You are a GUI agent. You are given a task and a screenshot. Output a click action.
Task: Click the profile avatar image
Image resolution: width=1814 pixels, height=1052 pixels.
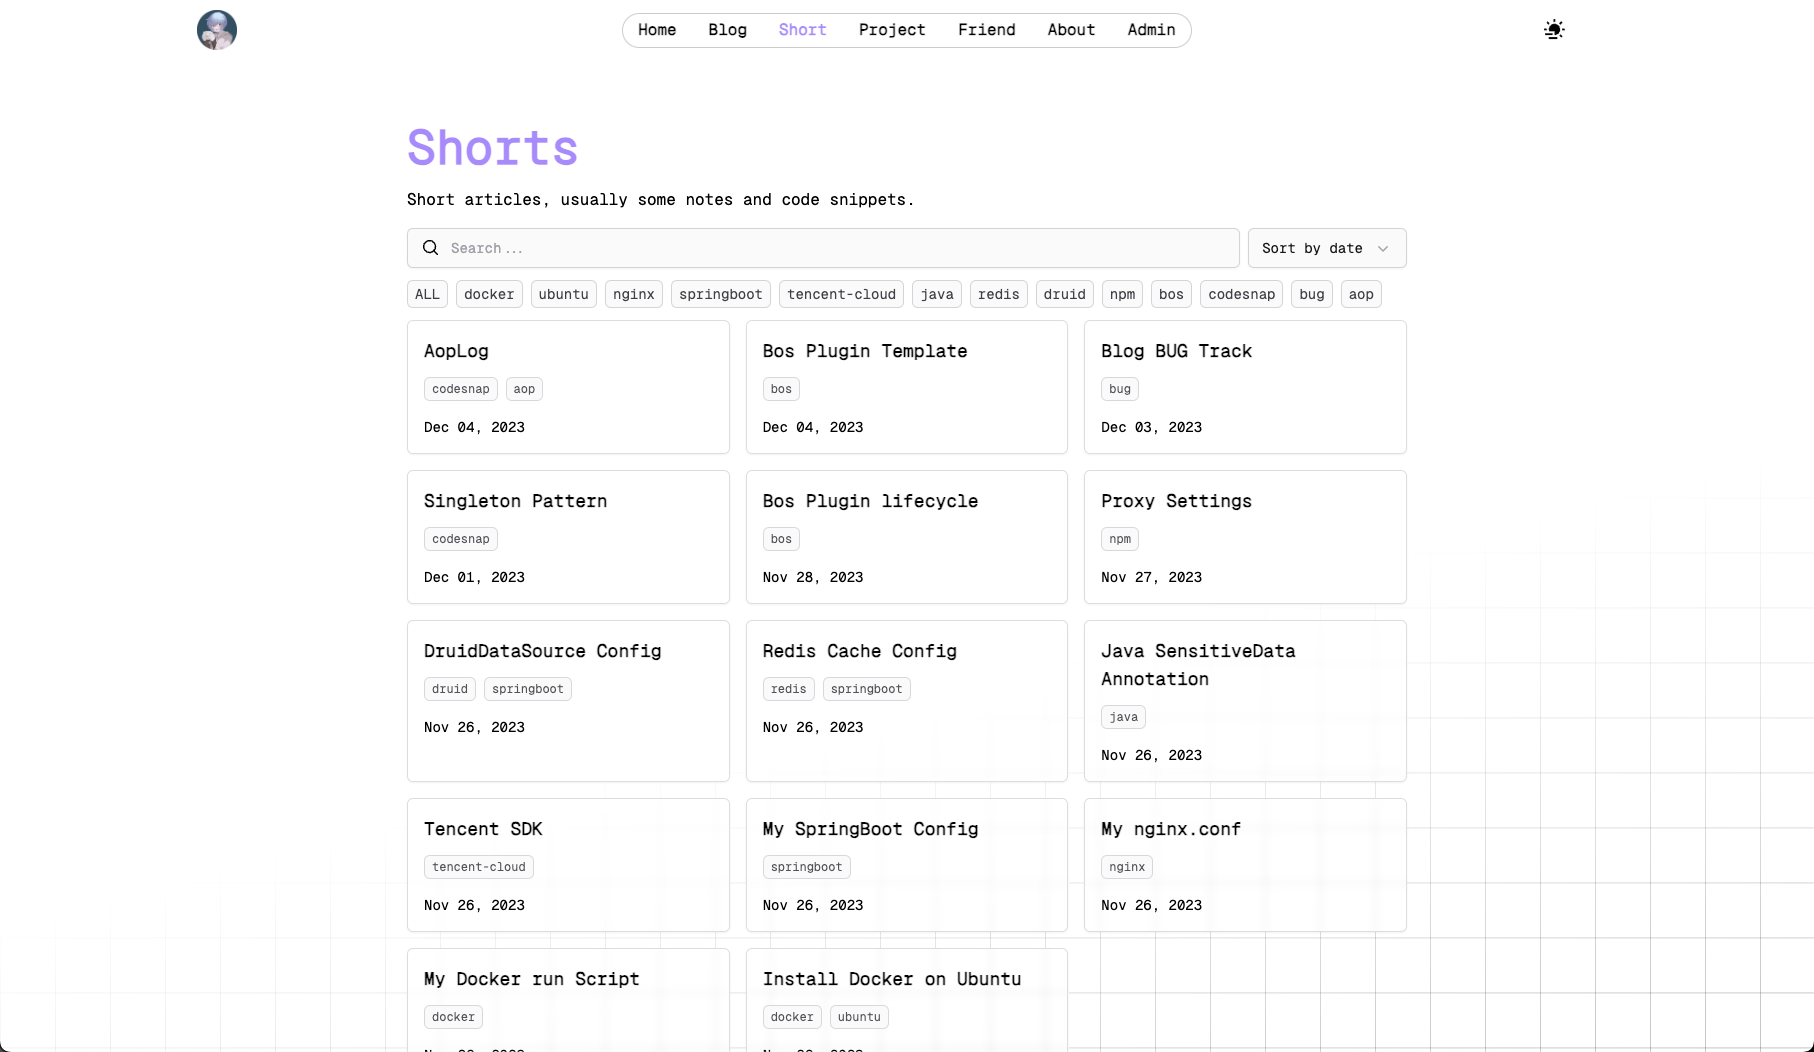pos(217,30)
